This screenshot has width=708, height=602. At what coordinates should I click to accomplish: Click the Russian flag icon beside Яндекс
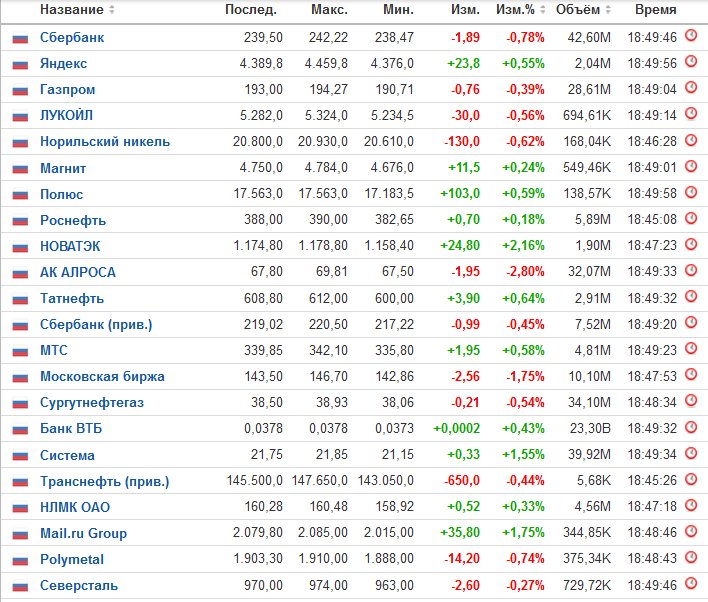coord(20,65)
